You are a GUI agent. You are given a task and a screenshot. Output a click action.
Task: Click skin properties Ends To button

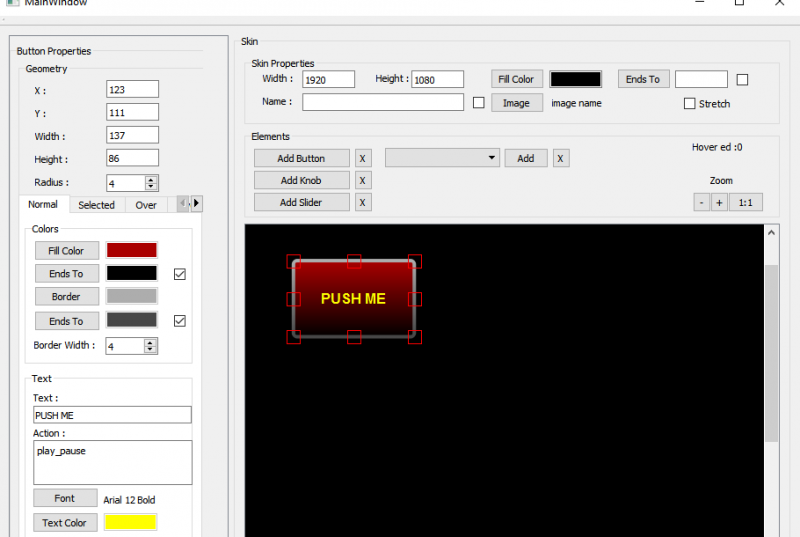[x=643, y=79]
